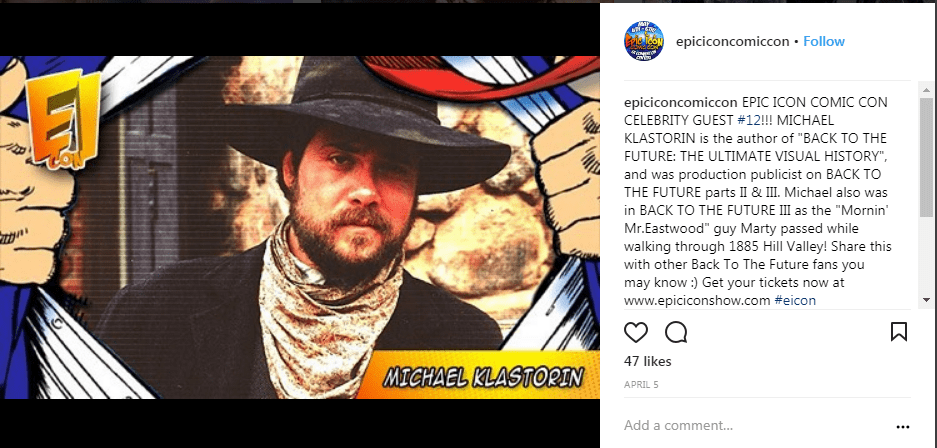Open the epiciconcomiccon profile avatar

(x=644, y=41)
